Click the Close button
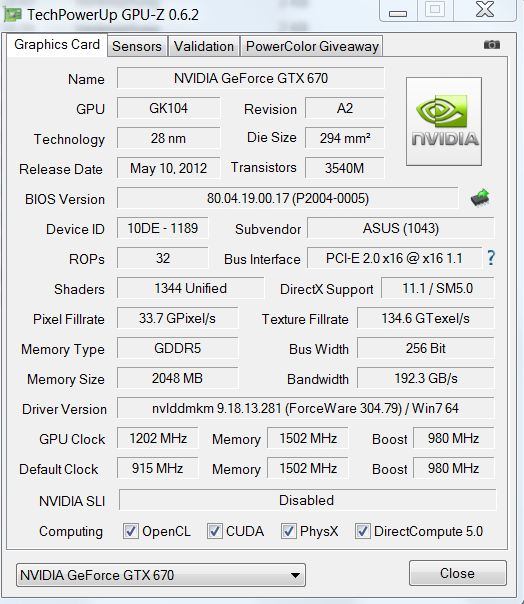The width and height of the screenshot is (524, 604). [x=457, y=573]
